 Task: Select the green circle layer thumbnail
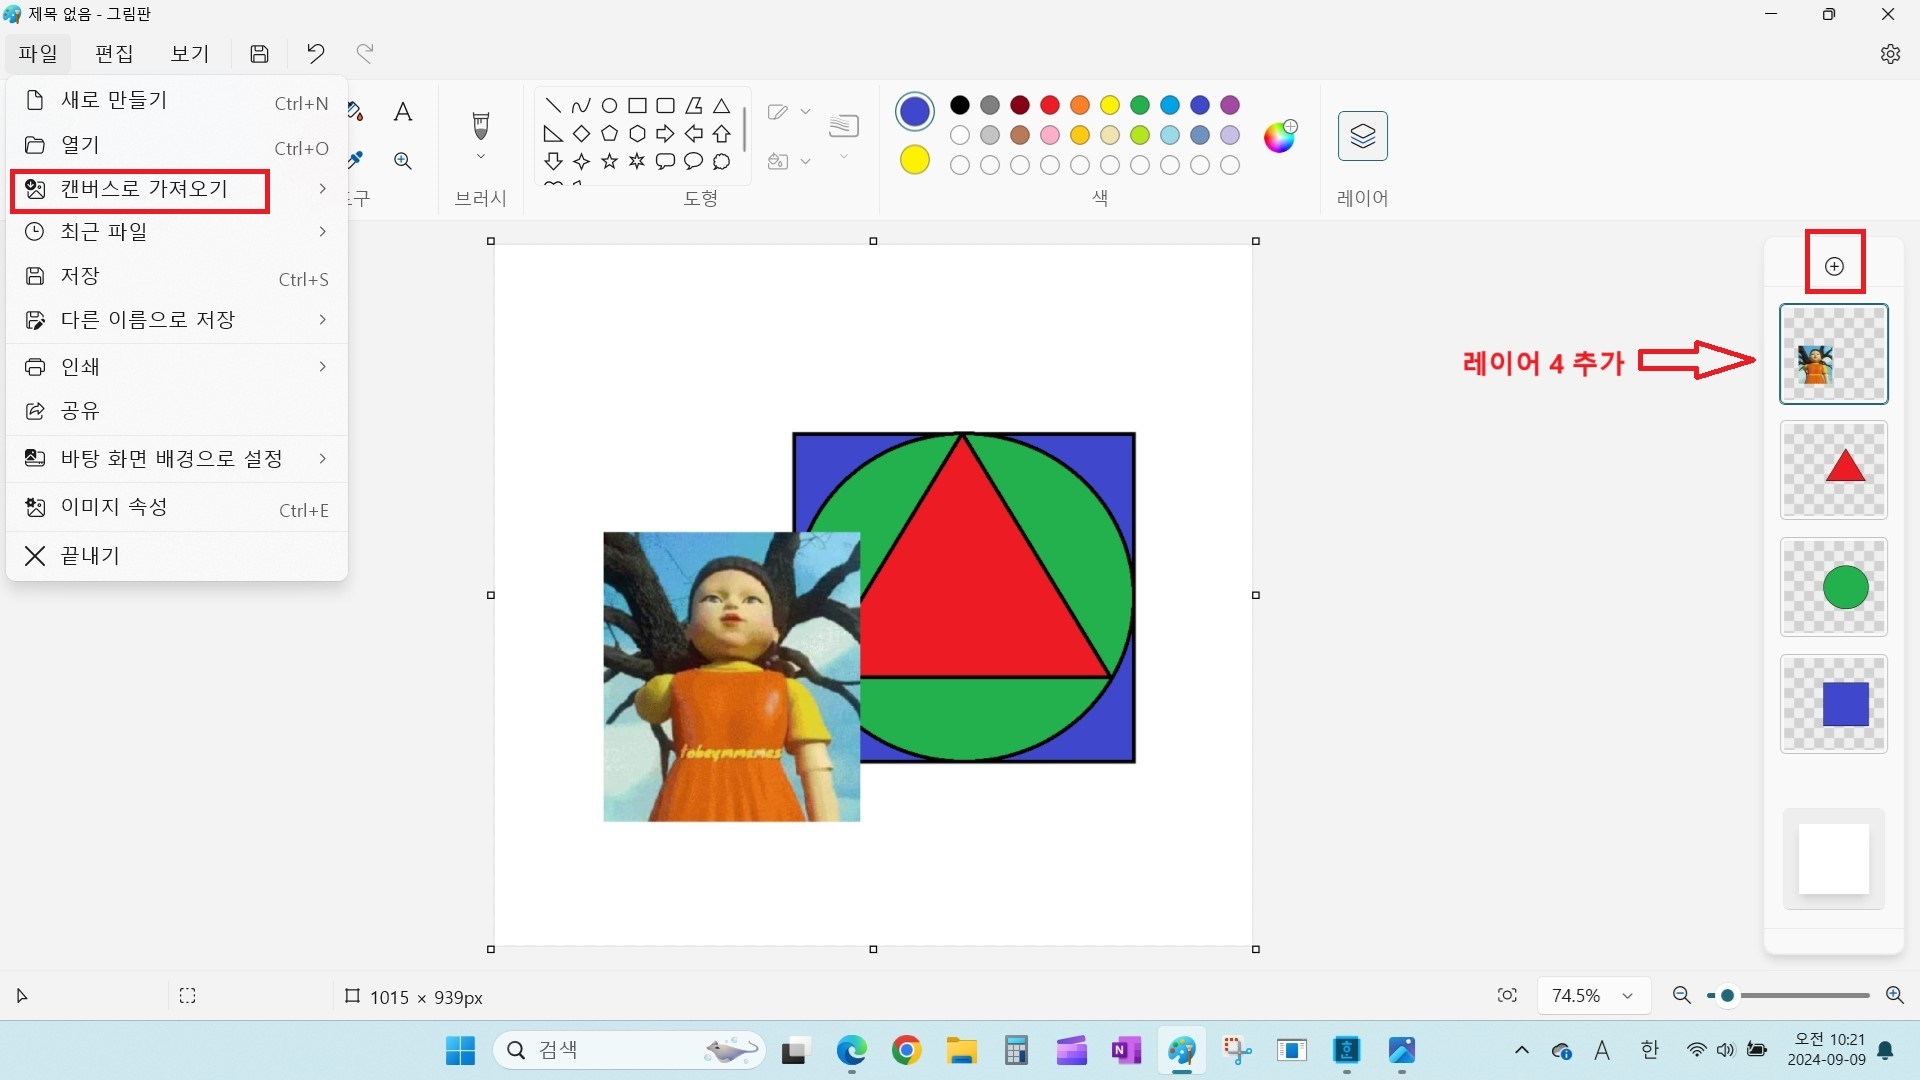tap(1834, 587)
